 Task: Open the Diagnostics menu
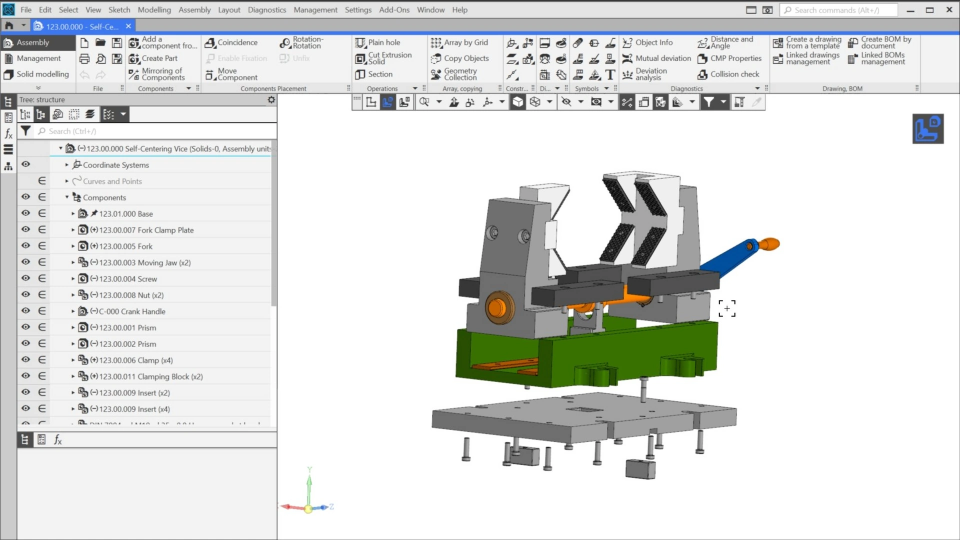click(266, 10)
